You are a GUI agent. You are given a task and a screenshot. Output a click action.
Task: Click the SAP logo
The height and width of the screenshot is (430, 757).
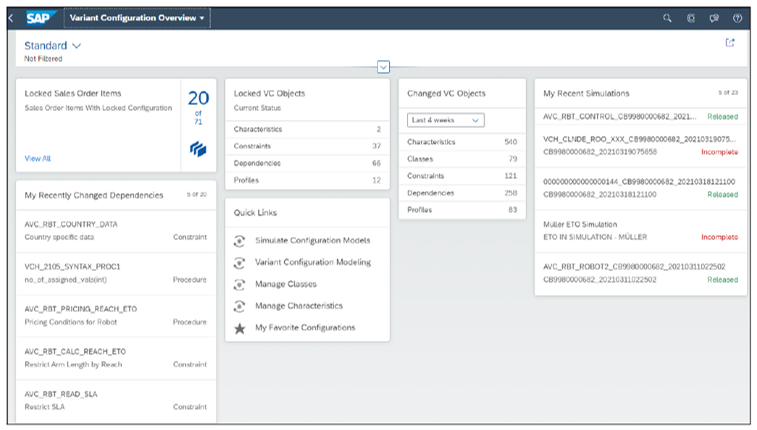pyautogui.click(x=40, y=18)
